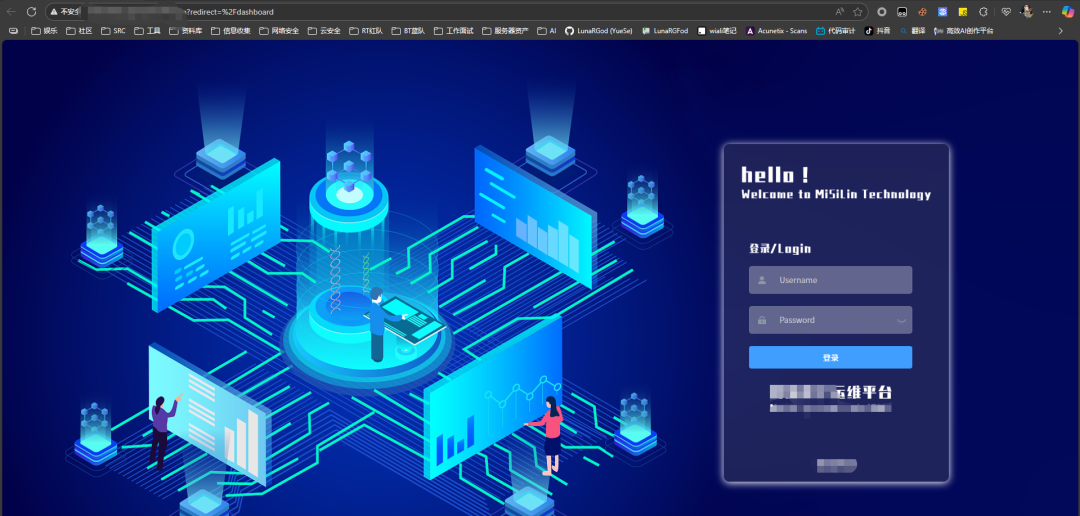Screen dimensions: 1080x516
Task: Click the lock icon in the Password field
Action: (x=762, y=320)
